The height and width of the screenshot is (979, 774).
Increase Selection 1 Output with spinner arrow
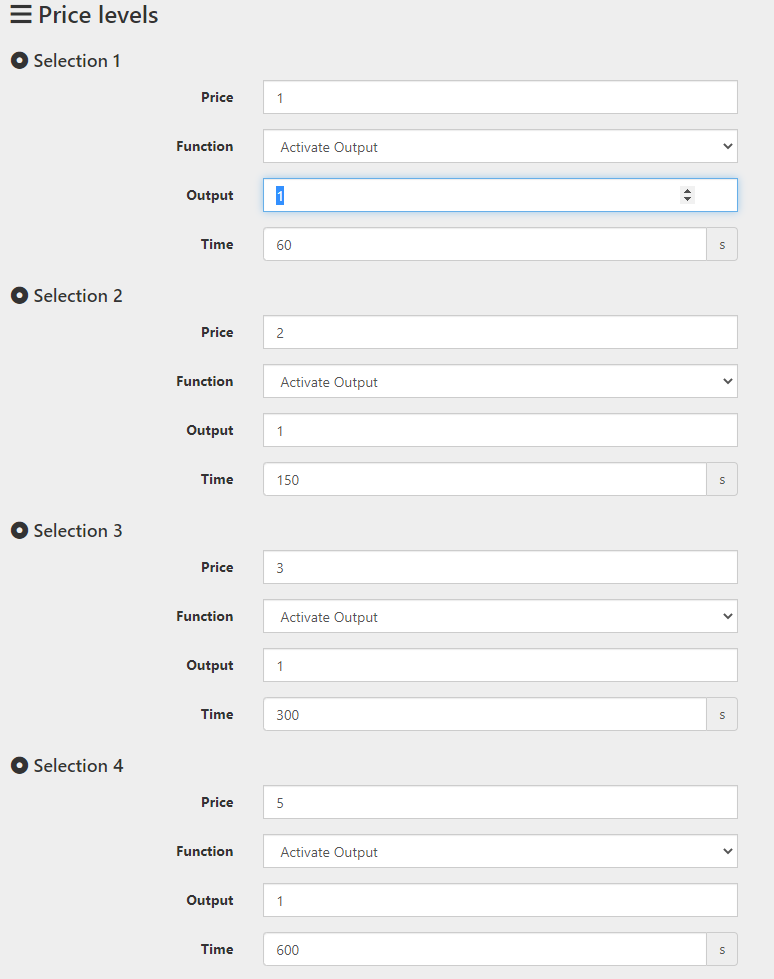[687, 191]
